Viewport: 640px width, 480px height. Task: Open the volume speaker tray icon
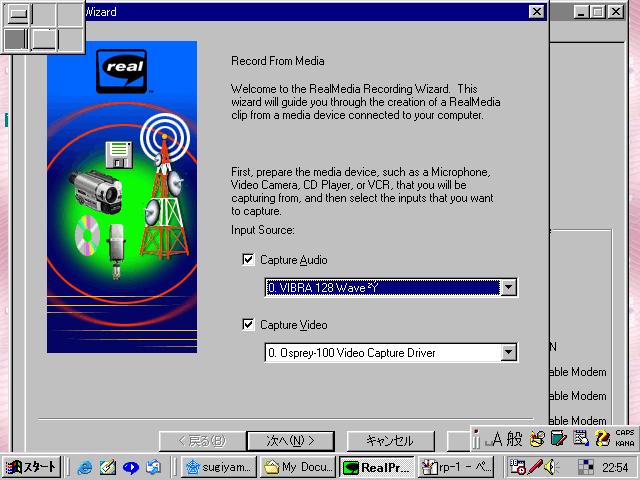tap(551, 467)
